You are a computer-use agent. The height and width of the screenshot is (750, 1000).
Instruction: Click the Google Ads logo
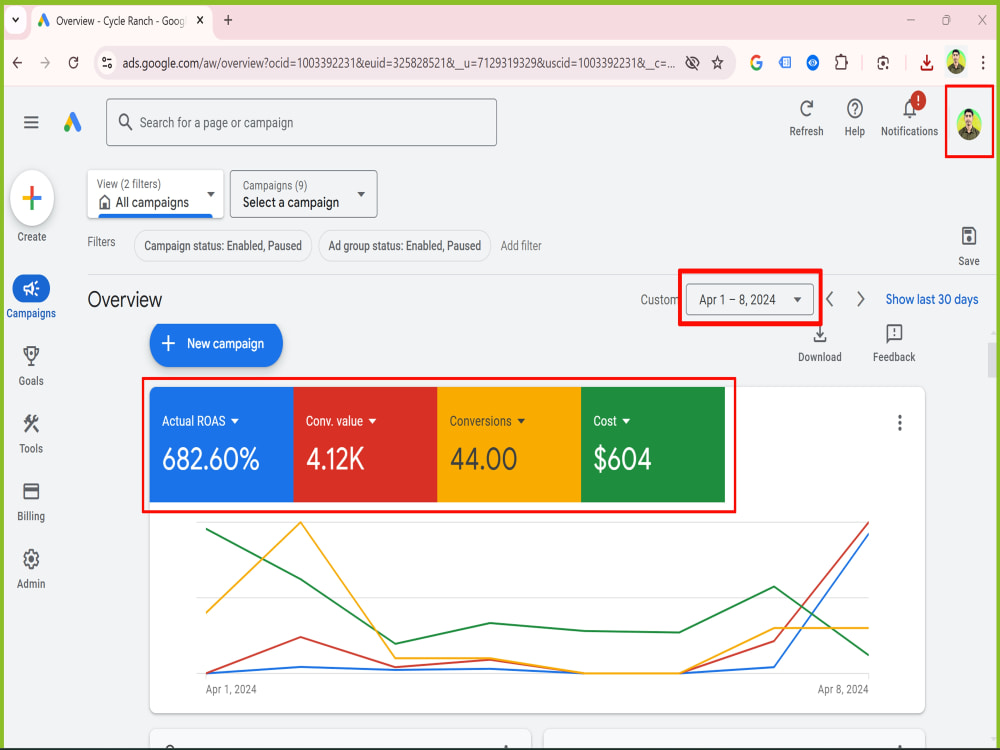pyautogui.click(x=73, y=122)
